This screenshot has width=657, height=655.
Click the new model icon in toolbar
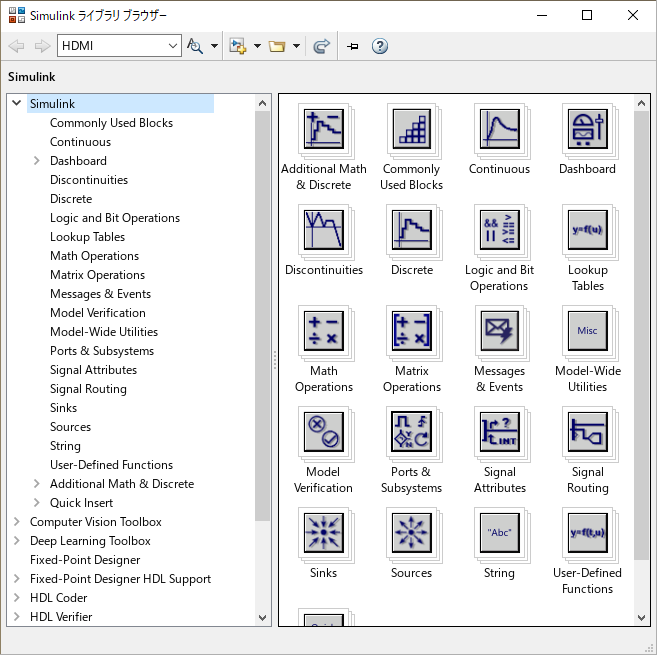pyautogui.click(x=238, y=46)
